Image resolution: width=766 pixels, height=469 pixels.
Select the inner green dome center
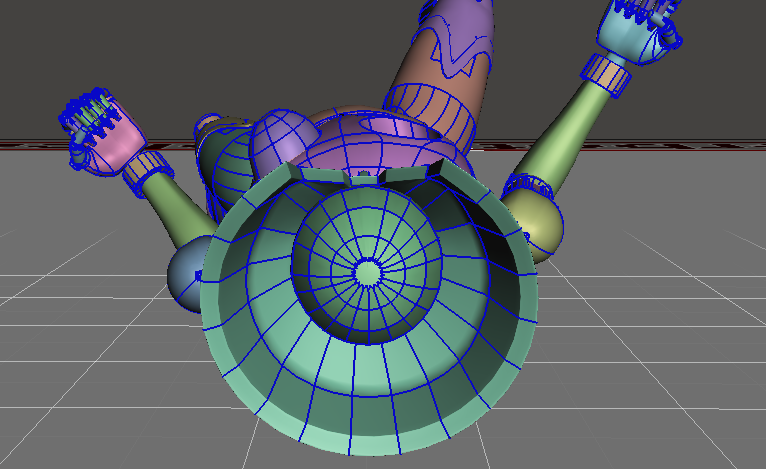[367, 273]
